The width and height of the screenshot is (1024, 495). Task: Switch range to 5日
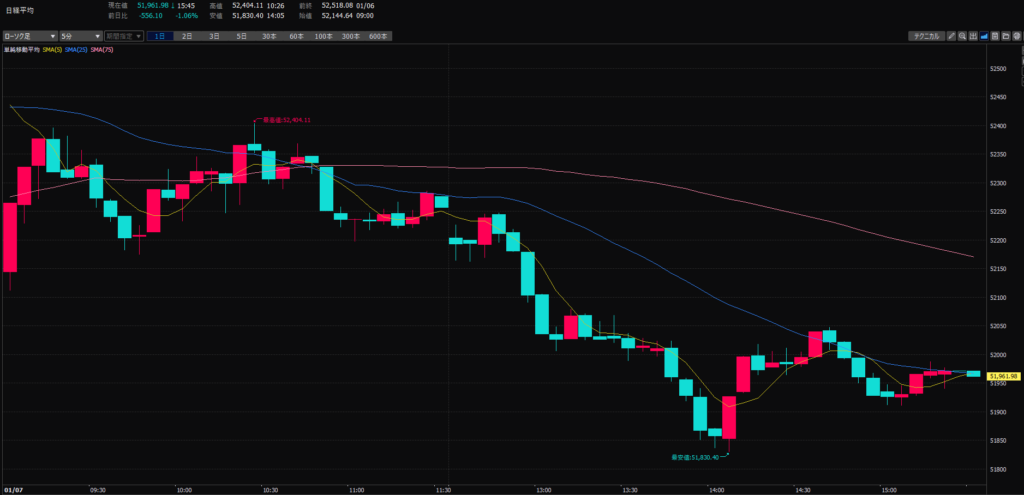tap(241, 36)
